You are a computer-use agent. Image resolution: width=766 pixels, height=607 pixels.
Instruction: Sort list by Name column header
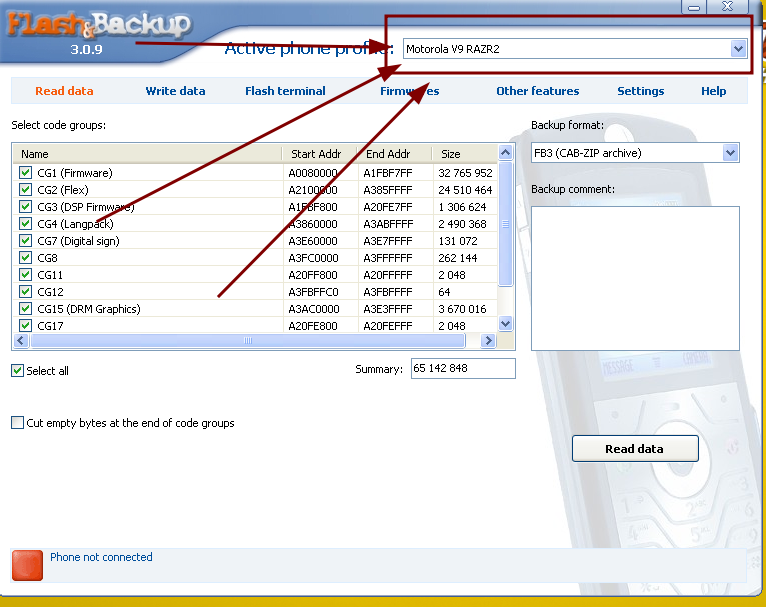tap(147, 154)
